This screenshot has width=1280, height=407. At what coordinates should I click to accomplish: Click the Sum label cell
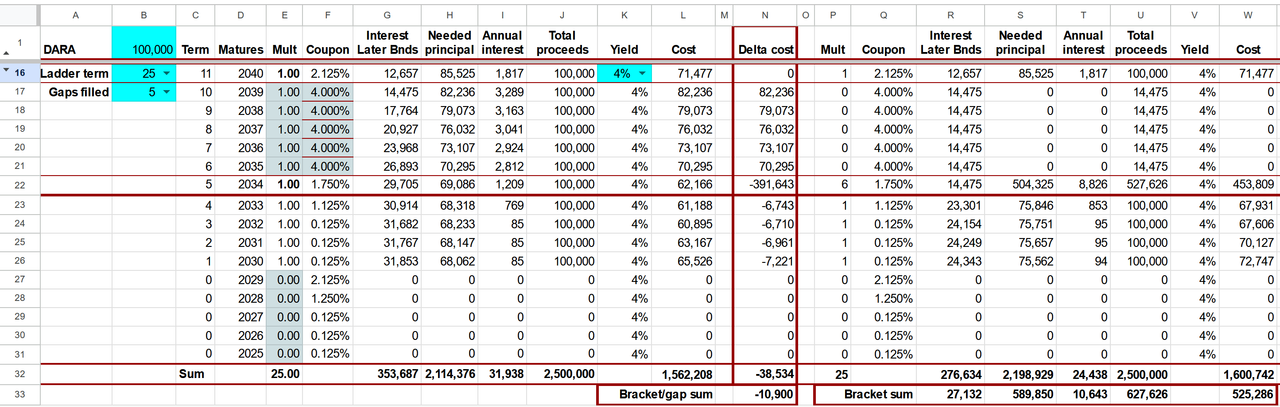(x=194, y=374)
